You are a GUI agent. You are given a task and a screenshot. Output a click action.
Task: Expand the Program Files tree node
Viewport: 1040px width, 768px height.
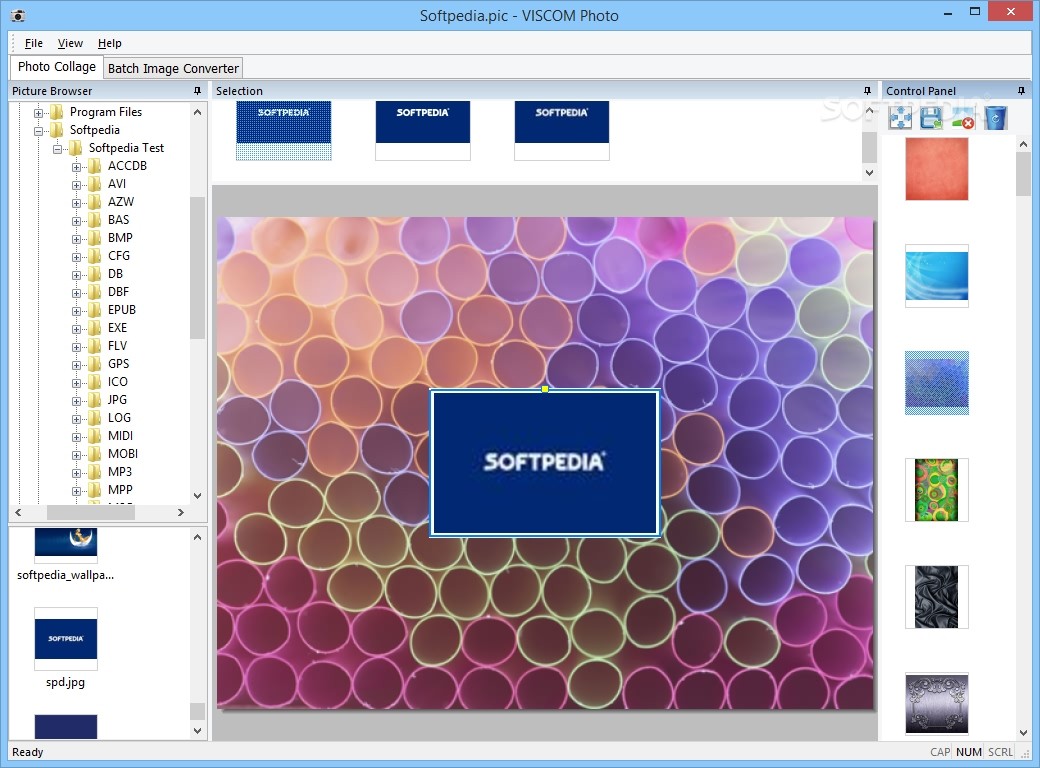point(38,113)
